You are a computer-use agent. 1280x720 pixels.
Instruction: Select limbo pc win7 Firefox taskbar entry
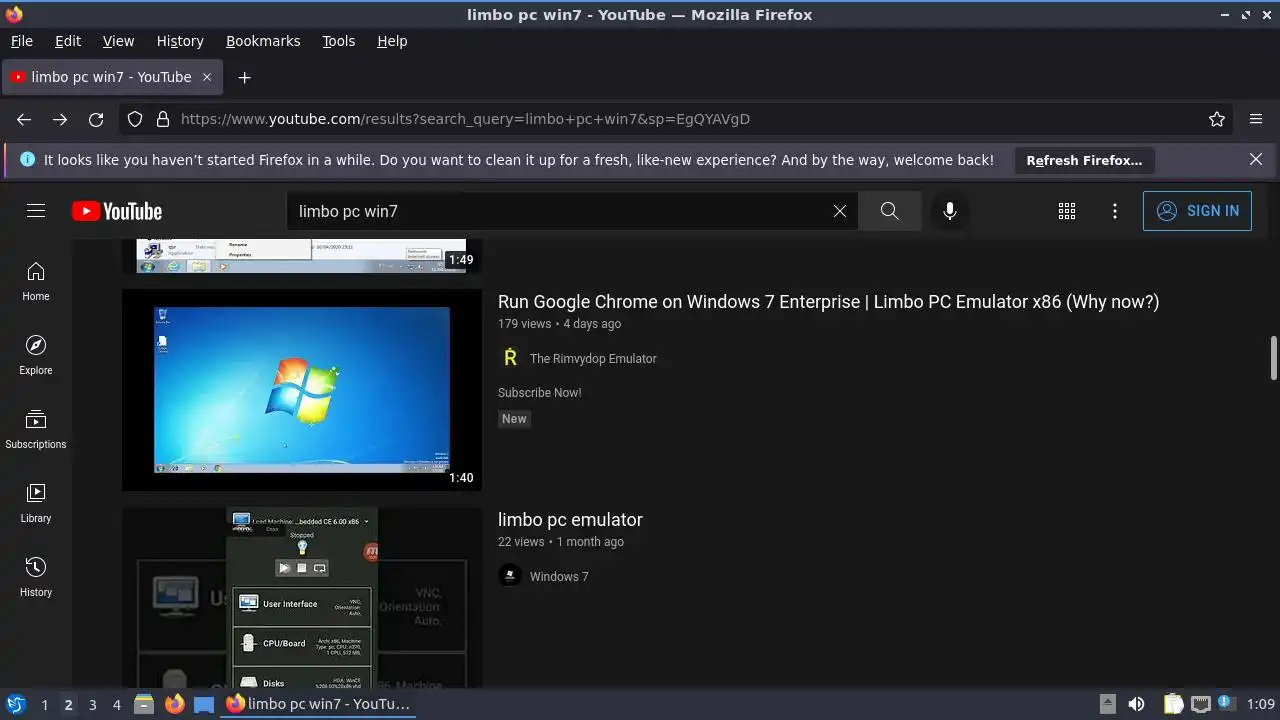tap(318, 704)
